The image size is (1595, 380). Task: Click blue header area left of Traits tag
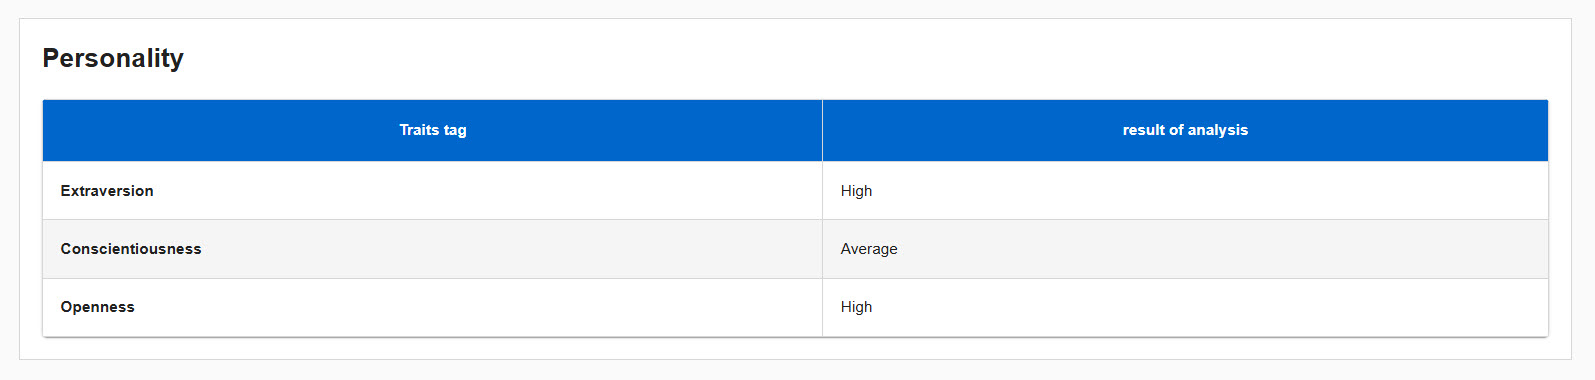tap(220, 130)
